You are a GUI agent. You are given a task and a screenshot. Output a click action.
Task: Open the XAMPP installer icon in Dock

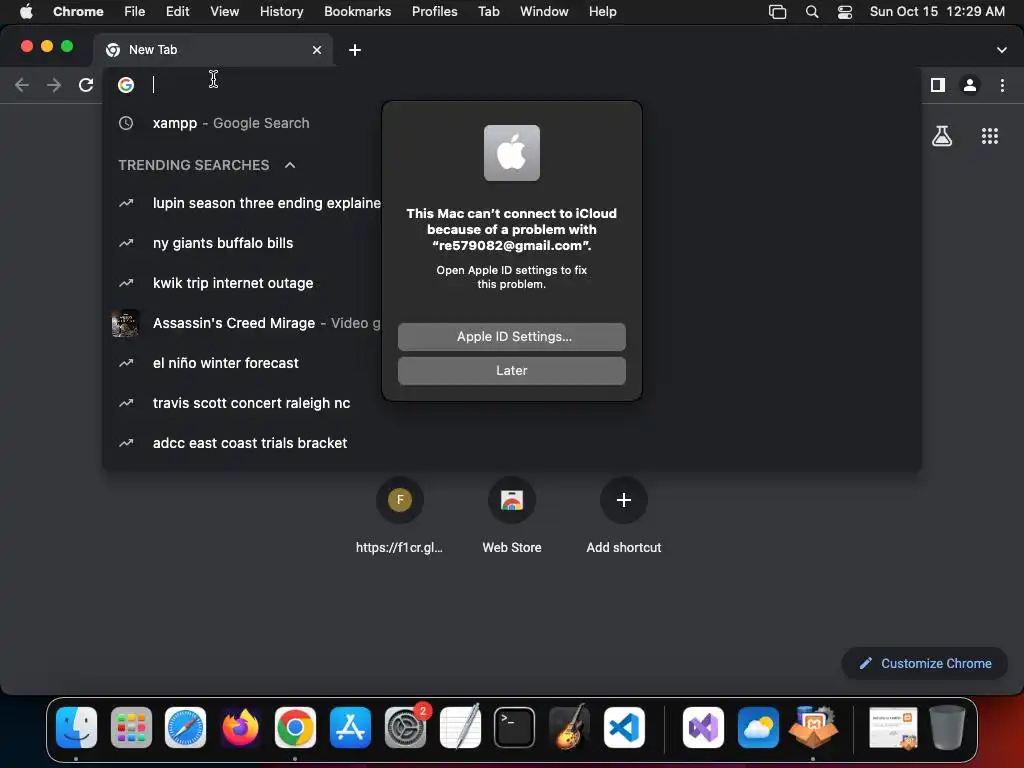(813, 728)
